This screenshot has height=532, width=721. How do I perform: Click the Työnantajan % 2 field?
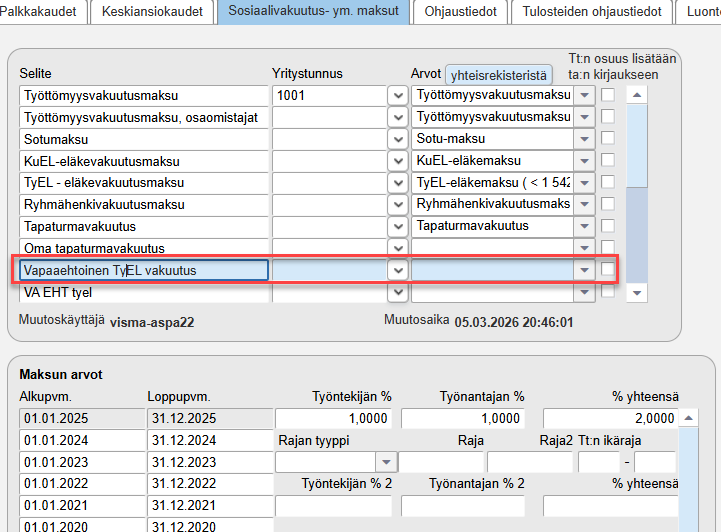click(x=463, y=506)
